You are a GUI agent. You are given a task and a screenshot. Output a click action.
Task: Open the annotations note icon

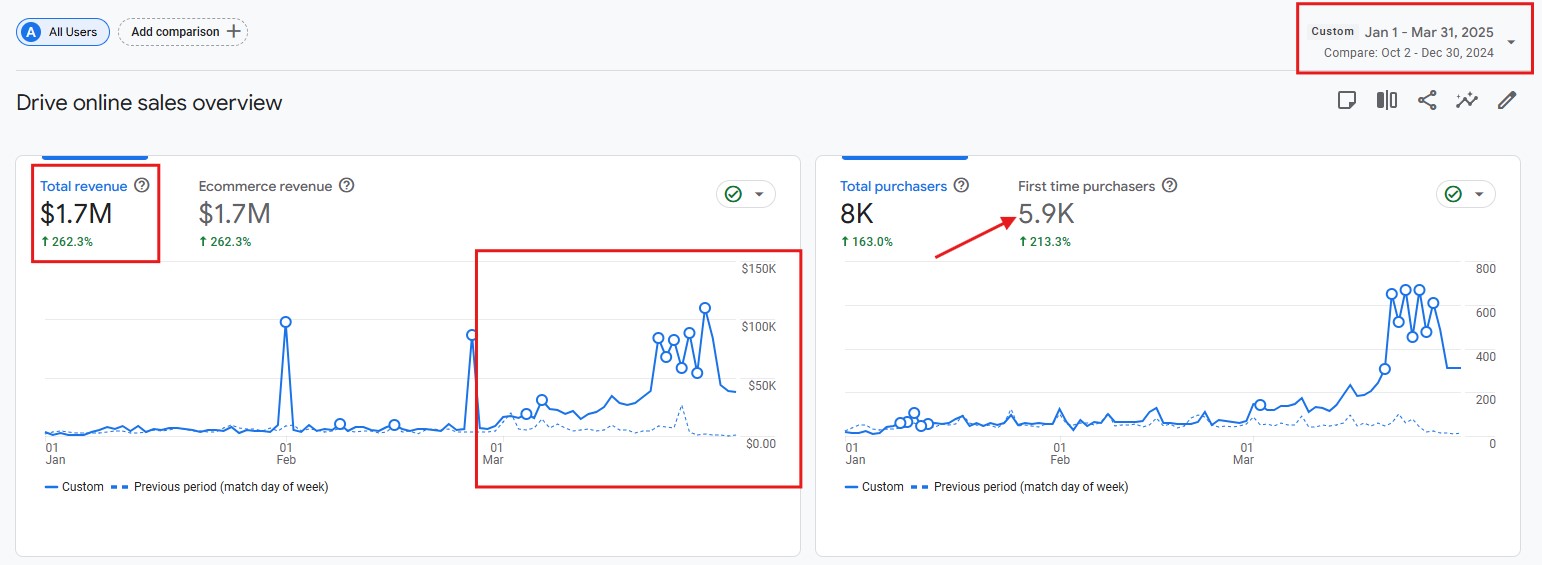click(x=1347, y=100)
